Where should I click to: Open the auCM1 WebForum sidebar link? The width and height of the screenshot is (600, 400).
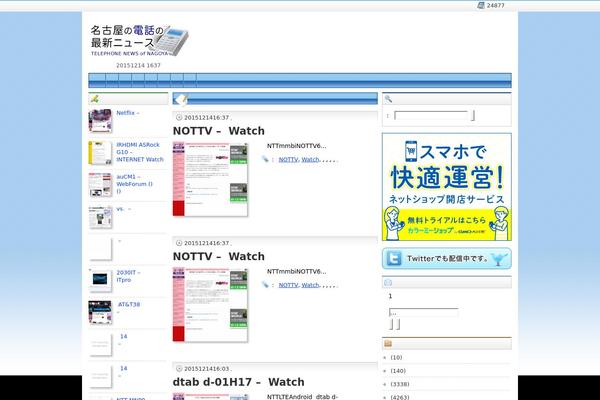tap(135, 184)
